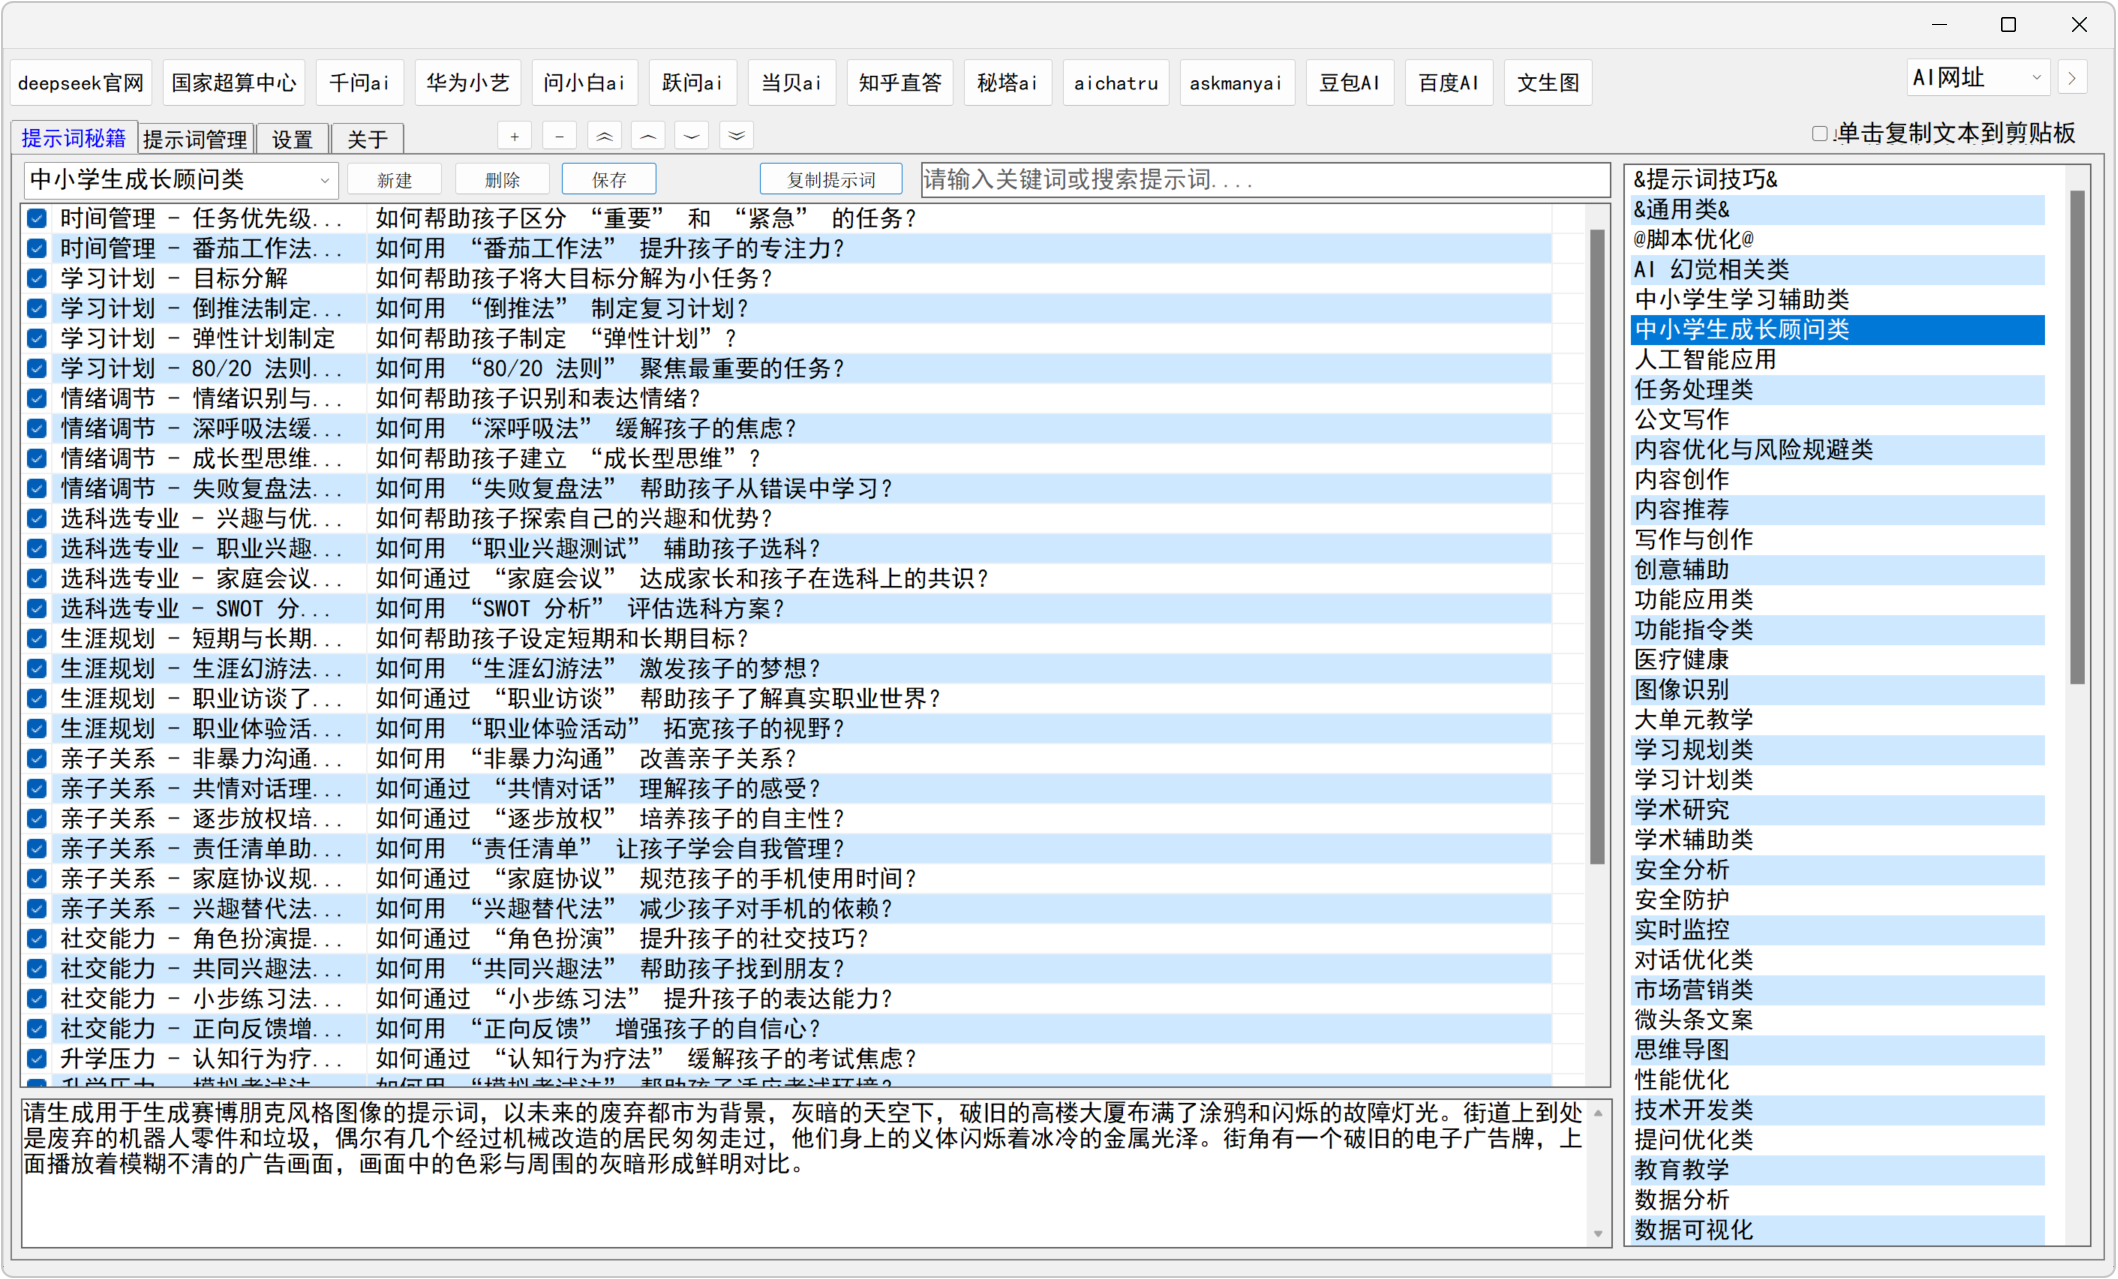The image size is (2118, 1279).
Task: Uncheck the 社交能力 - 角色扮演提 row checkbox
Action: click(x=37, y=939)
